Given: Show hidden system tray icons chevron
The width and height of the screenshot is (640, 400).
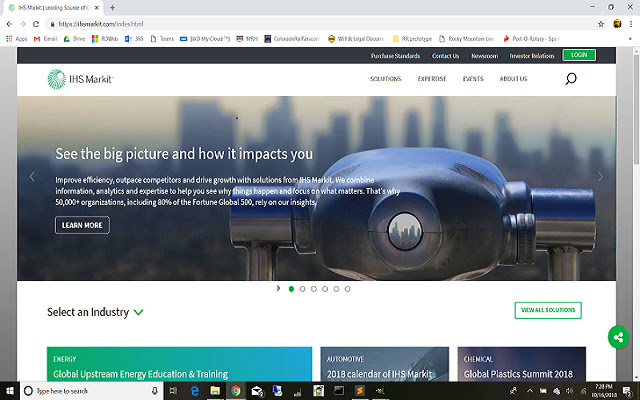Looking at the screenshot, I should pos(530,391).
